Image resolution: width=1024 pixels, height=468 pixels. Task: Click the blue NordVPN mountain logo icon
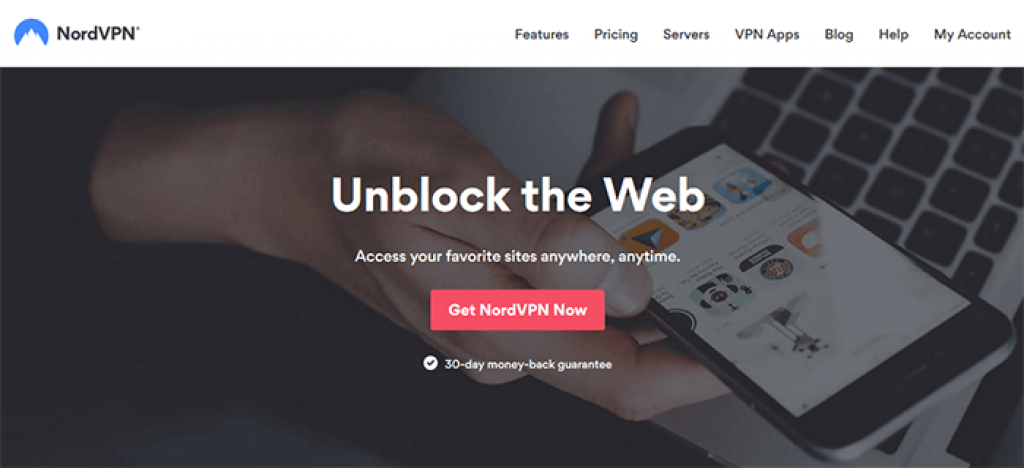[x=31, y=33]
